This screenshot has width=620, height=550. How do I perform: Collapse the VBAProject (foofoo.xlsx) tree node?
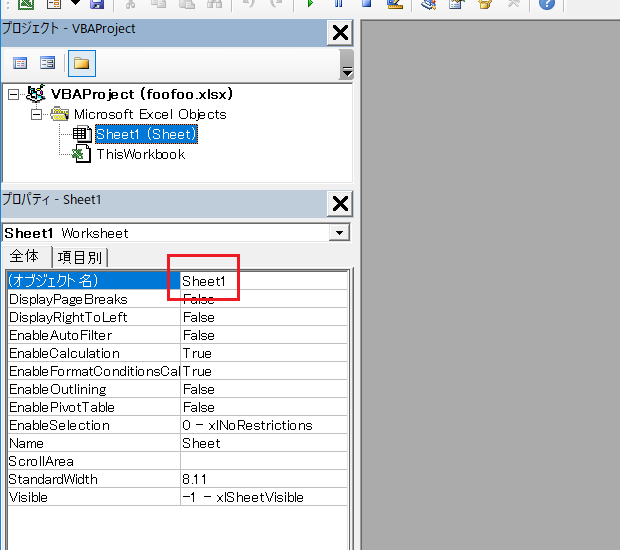[x=14, y=94]
